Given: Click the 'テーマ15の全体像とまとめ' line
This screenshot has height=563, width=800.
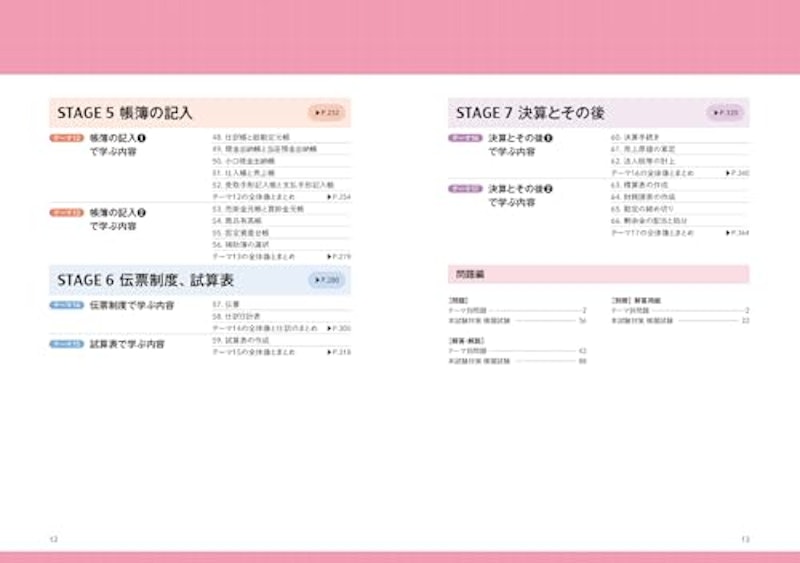Looking at the screenshot, I should (281, 352).
